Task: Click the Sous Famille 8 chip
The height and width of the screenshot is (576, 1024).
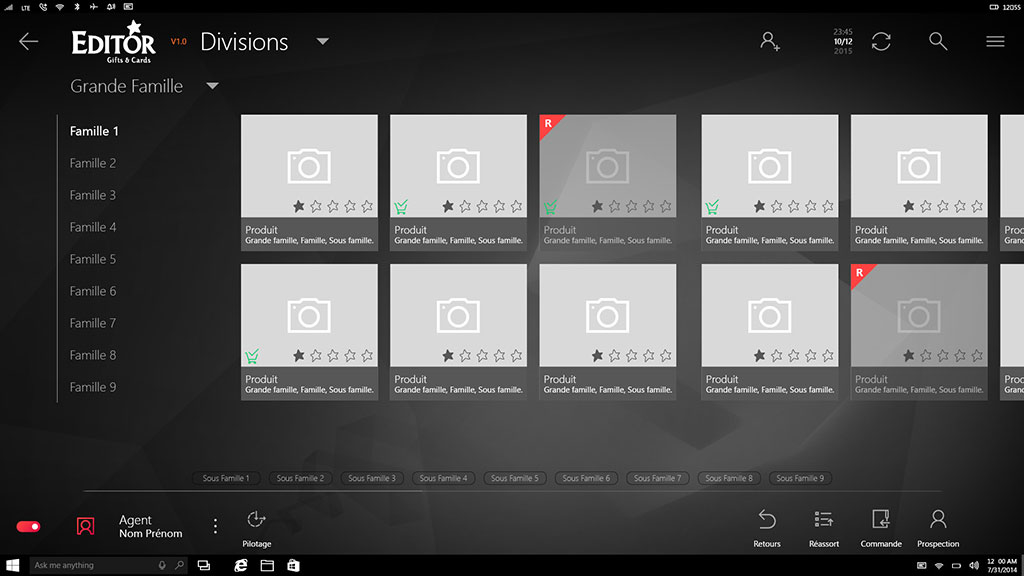Action: point(729,478)
